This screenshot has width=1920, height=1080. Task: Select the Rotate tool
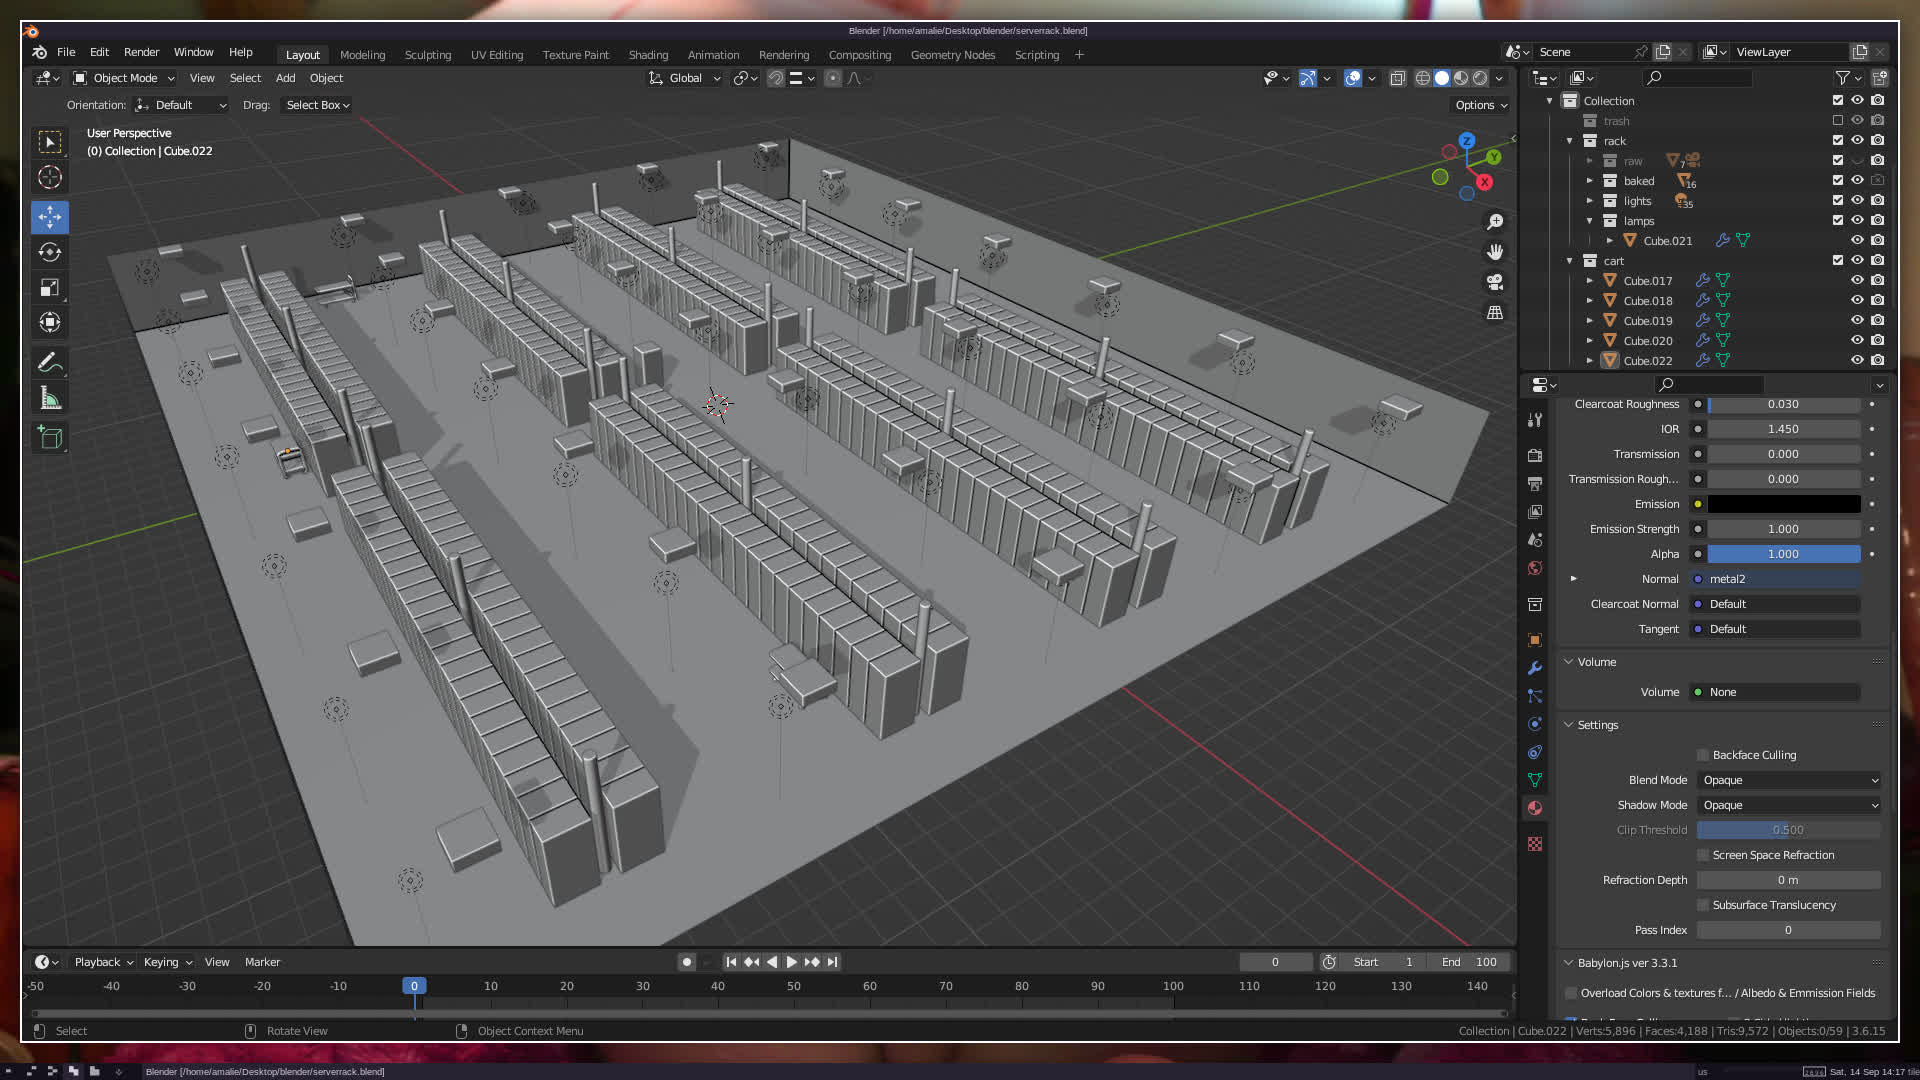(x=50, y=252)
